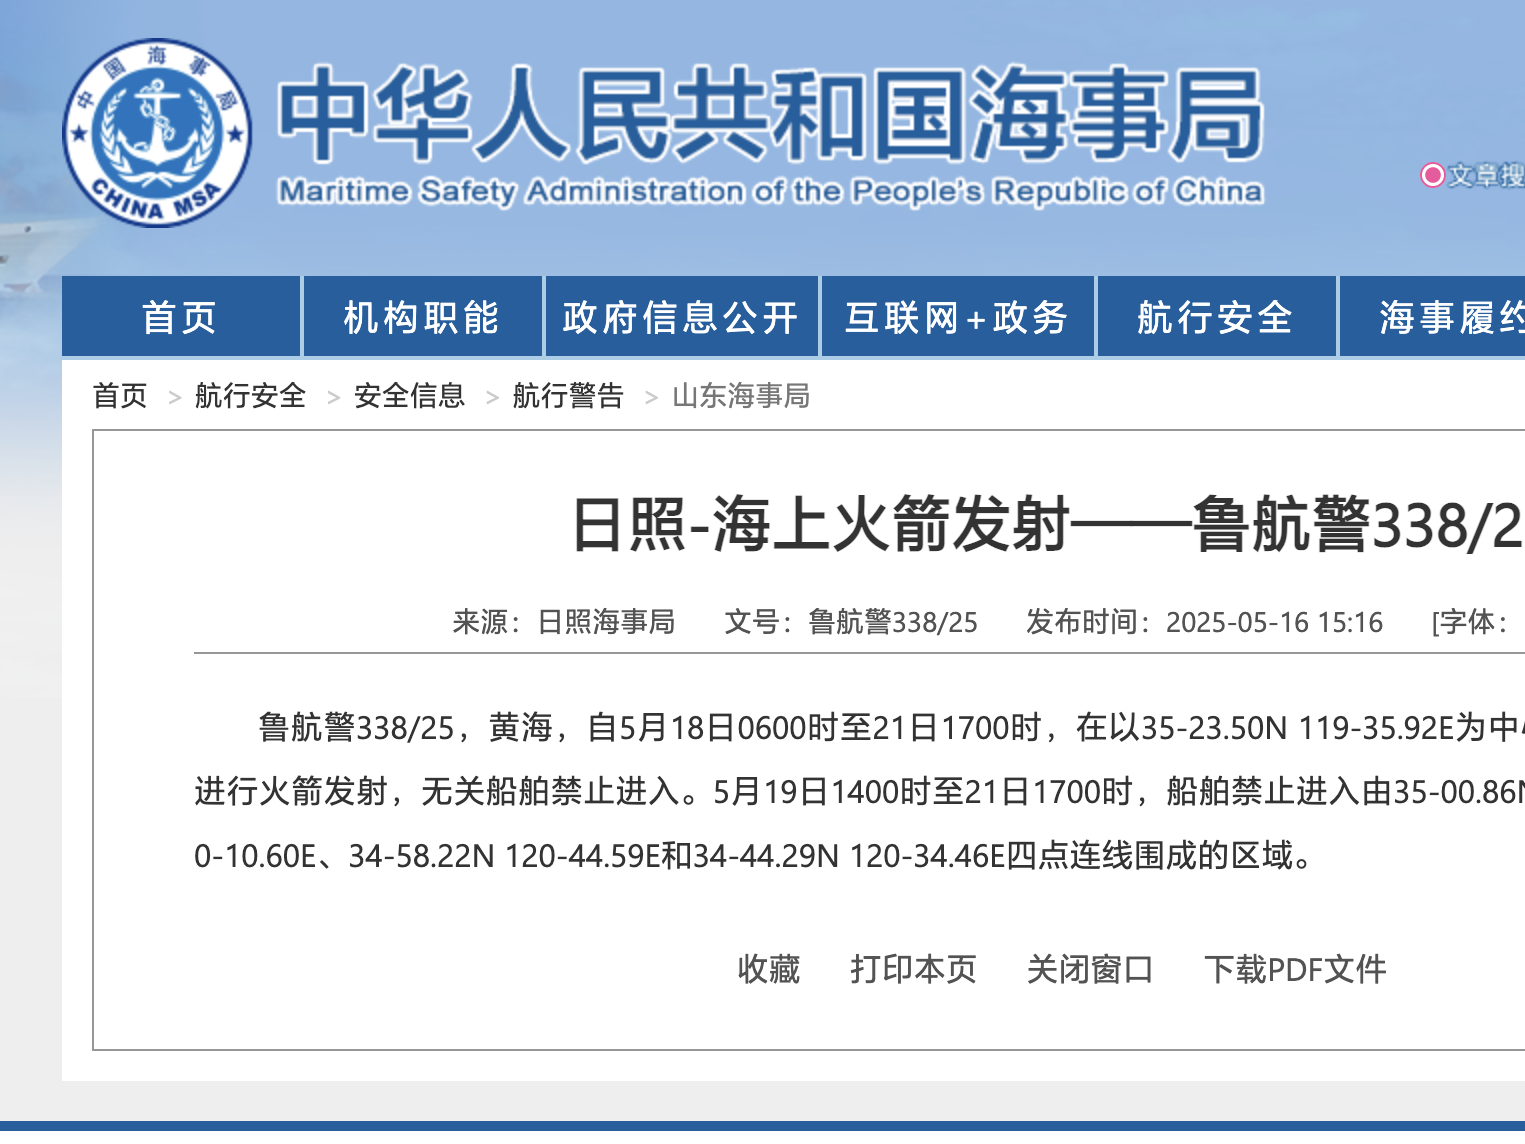Open 互联网+政务 menu item
Screen dimensions: 1525x1144
pyautogui.click(x=957, y=317)
